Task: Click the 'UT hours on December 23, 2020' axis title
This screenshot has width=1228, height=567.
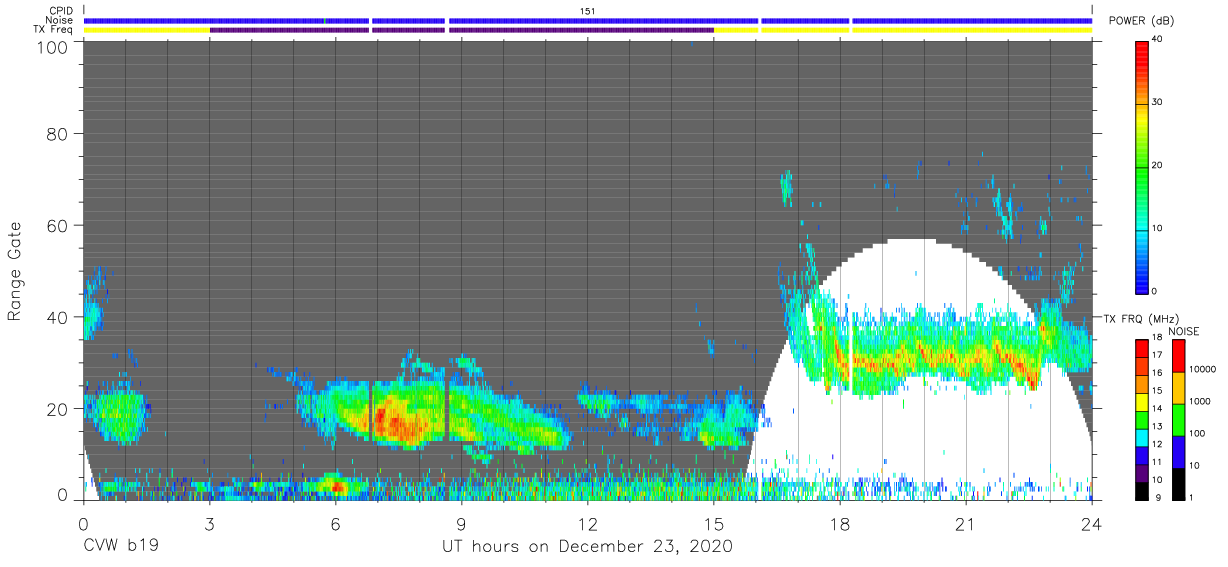Action: (588, 547)
